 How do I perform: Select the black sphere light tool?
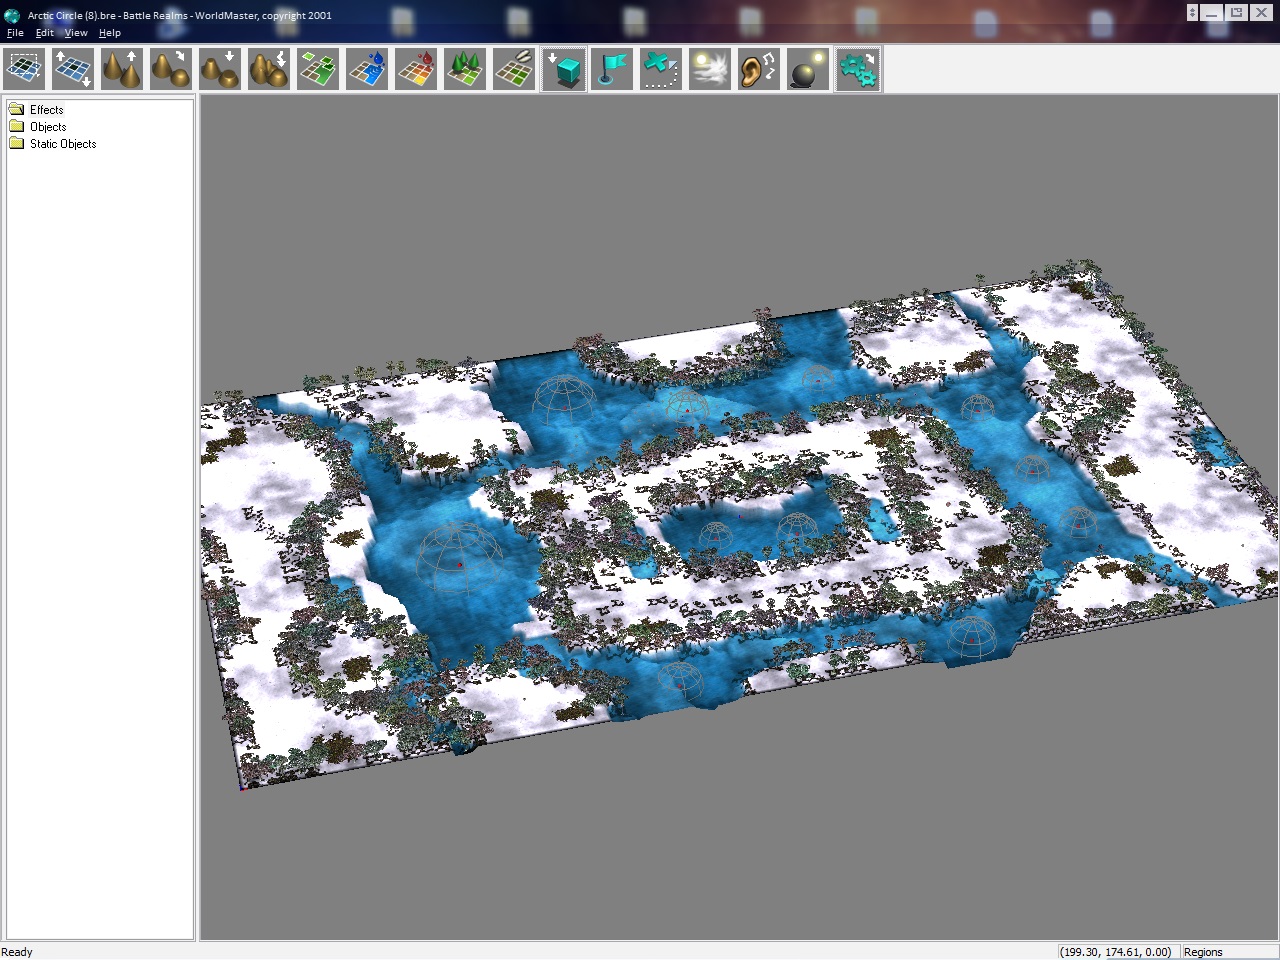pos(808,70)
